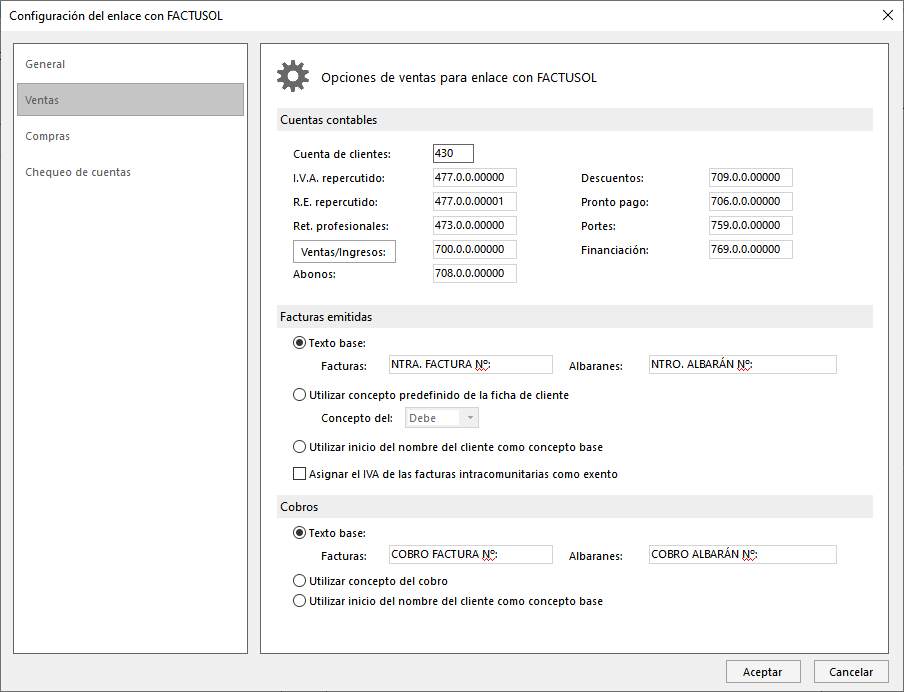Open the General section

tap(130, 64)
